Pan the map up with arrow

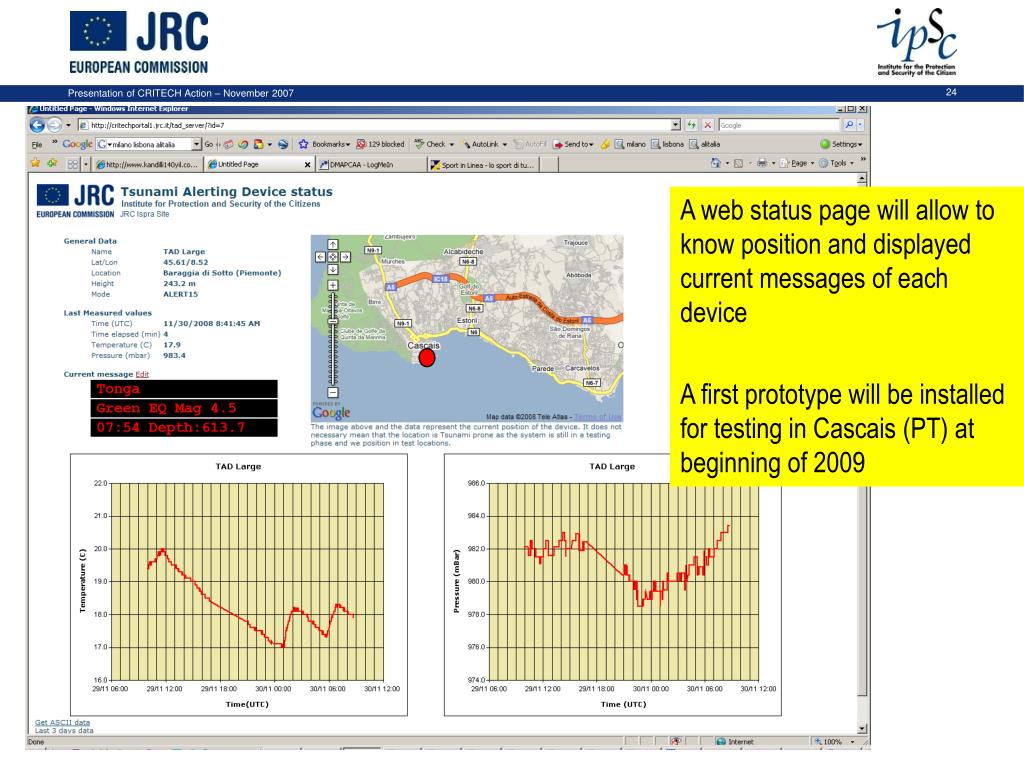point(332,244)
